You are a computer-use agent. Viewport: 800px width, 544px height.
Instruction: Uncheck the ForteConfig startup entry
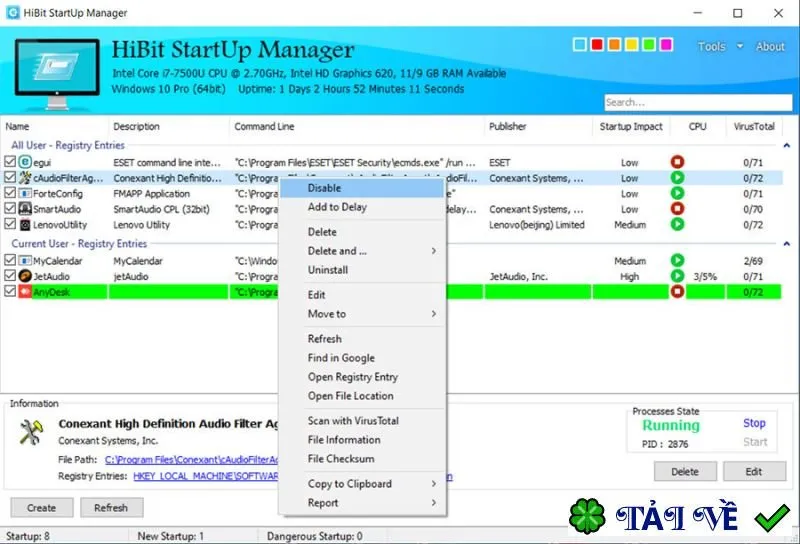pos(10,193)
